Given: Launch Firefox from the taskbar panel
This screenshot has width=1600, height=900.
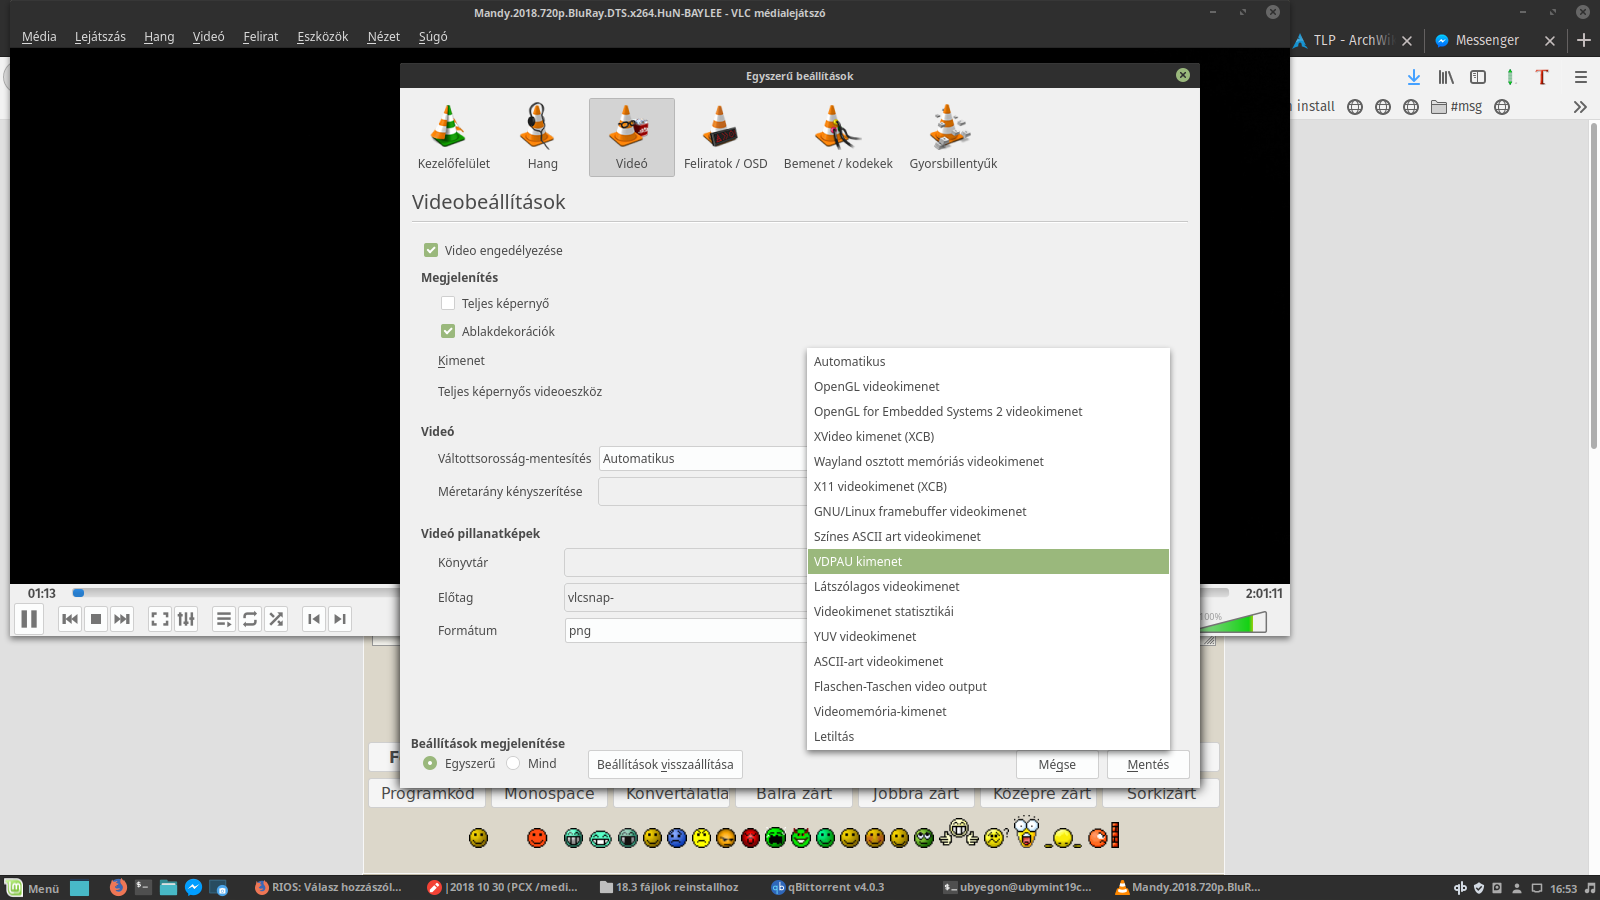Looking at the screenshot, I should coord(118,887).
